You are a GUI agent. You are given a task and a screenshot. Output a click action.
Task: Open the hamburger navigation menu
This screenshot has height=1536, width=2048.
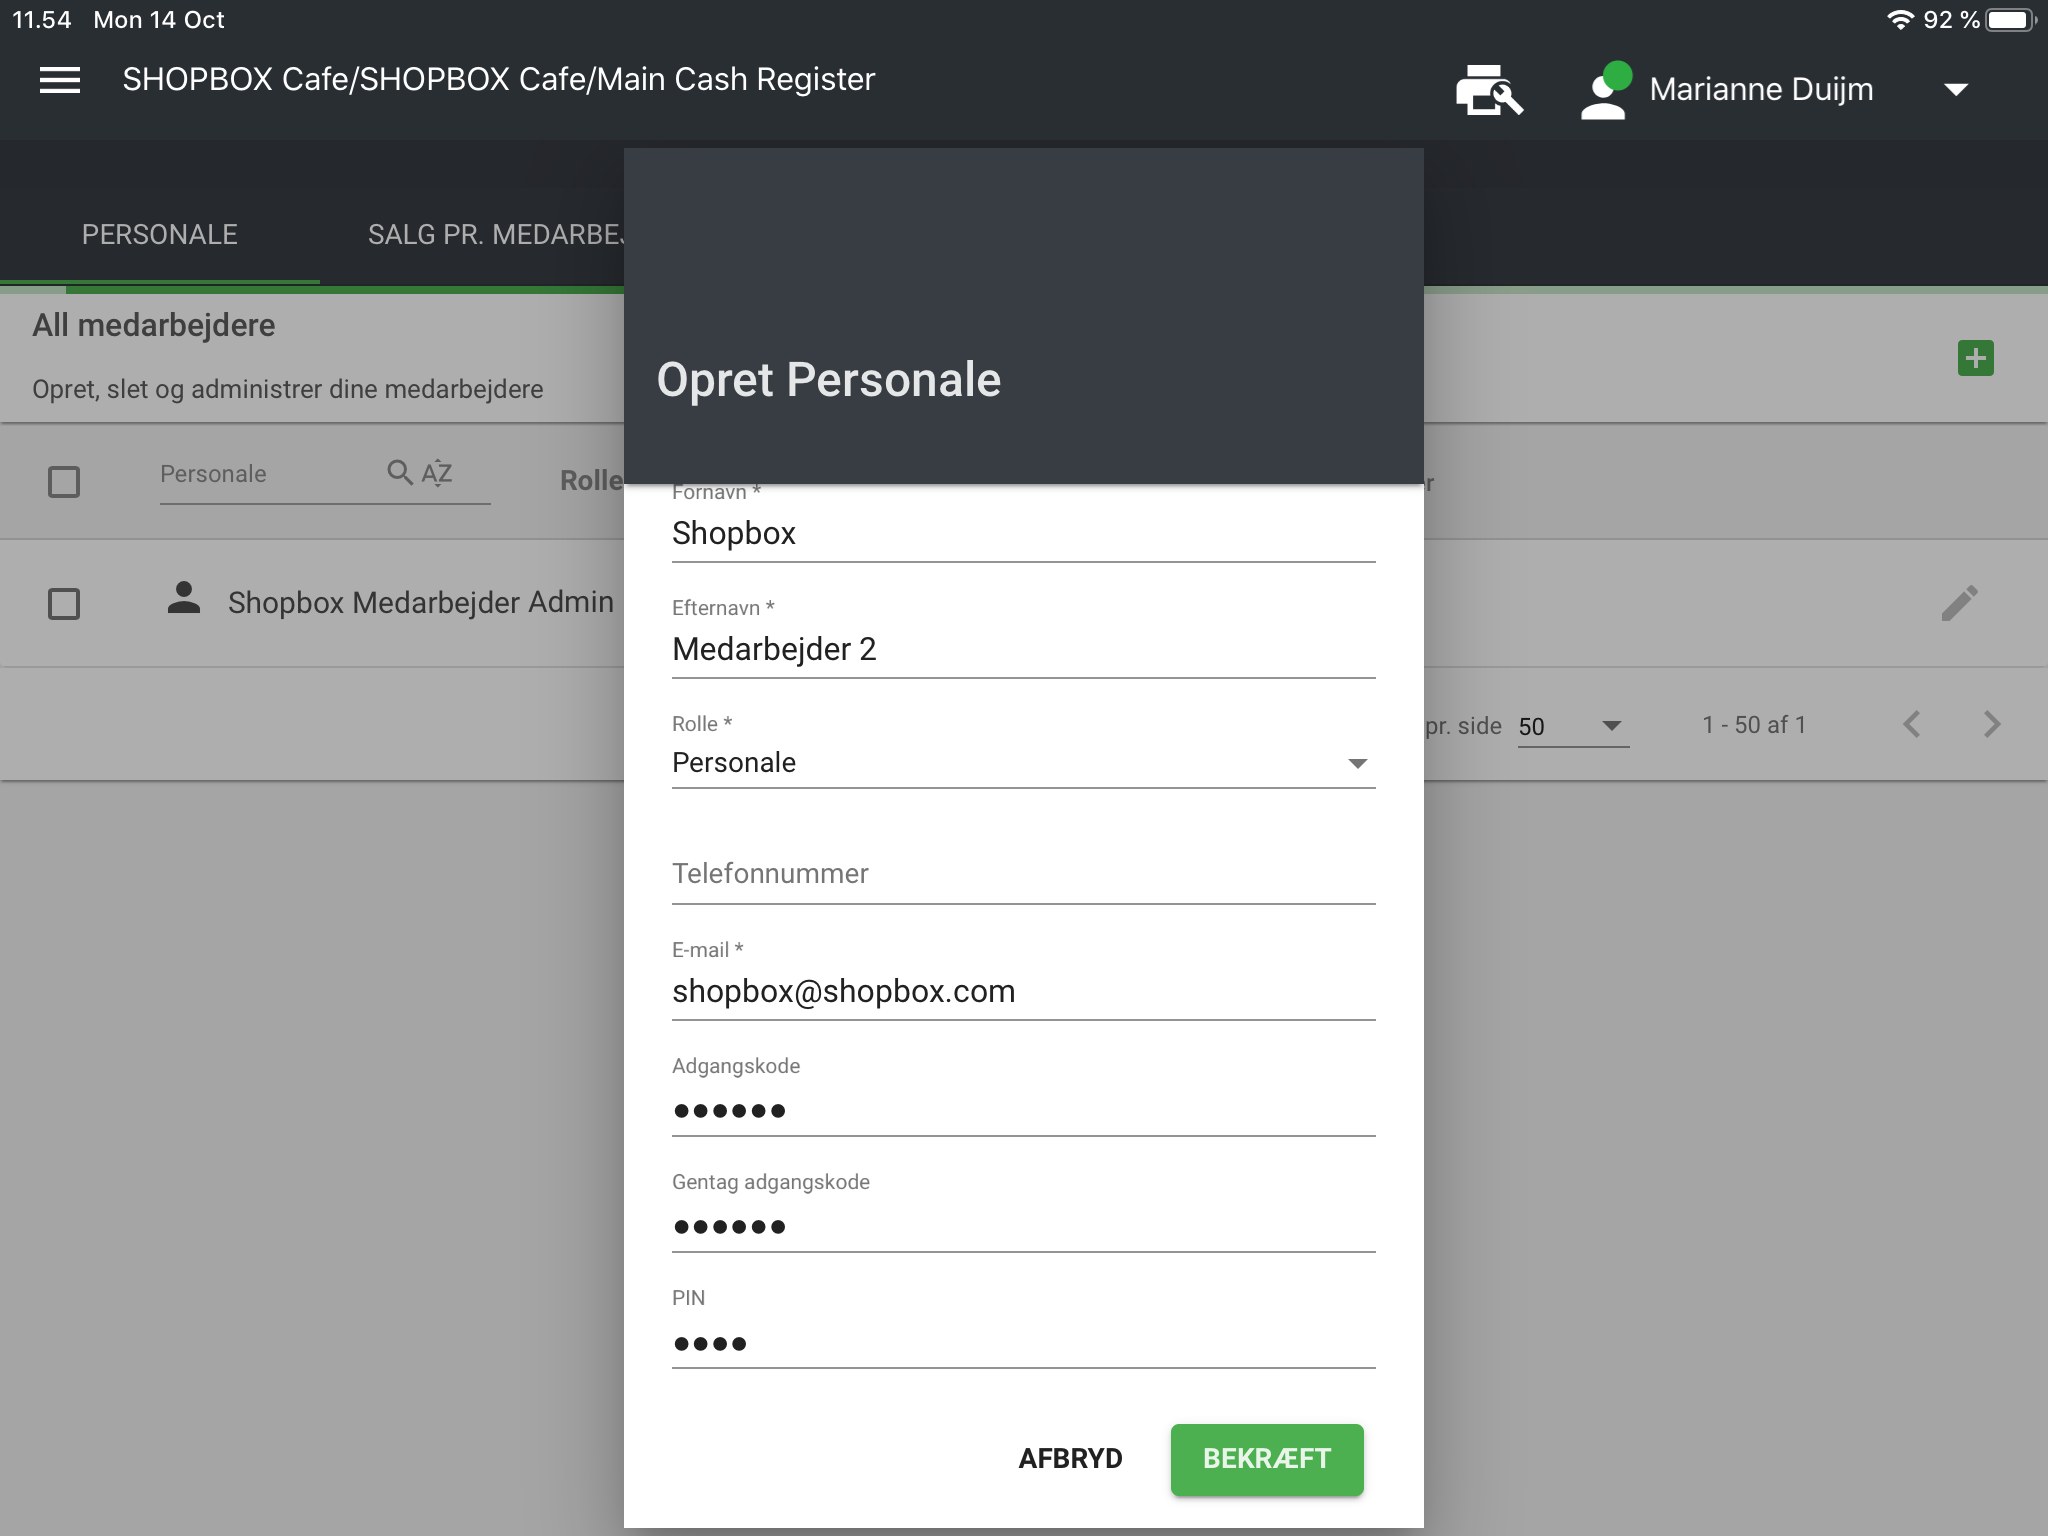pos(60,80)
